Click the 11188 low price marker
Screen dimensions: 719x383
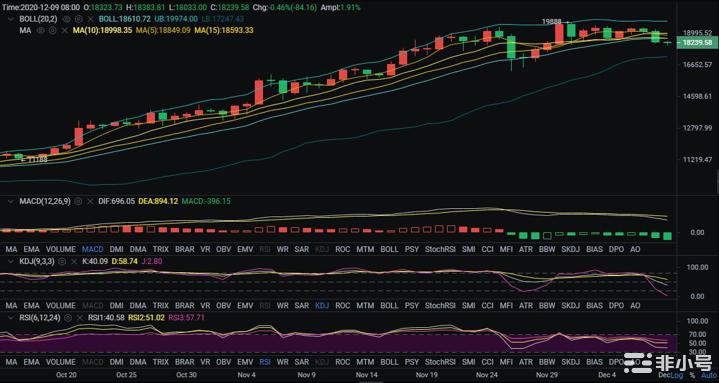[x=37, y=160]
